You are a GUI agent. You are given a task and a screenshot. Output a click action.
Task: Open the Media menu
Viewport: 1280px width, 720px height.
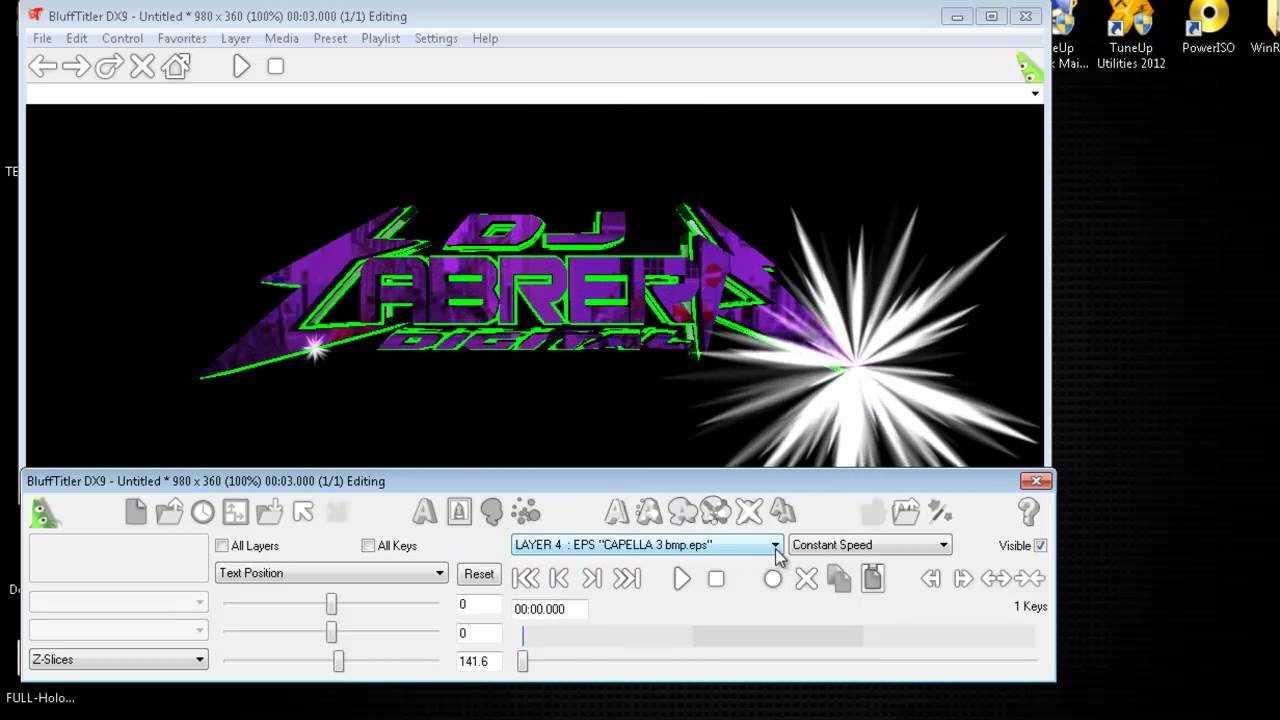coord(282,38)
